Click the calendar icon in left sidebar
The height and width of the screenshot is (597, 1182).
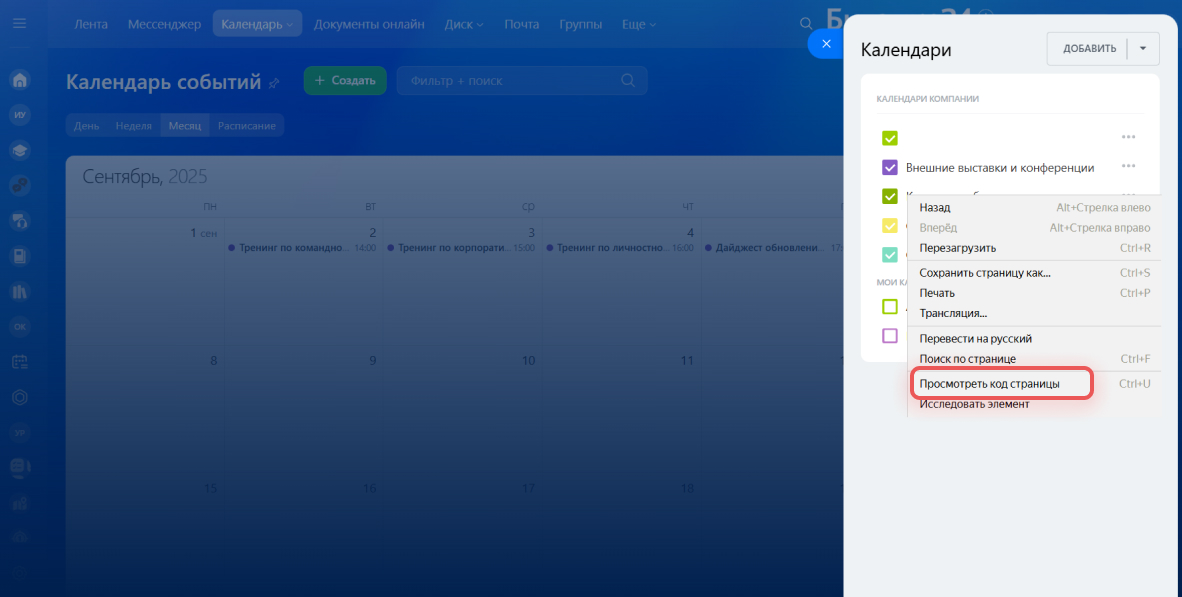pos(20,362)
